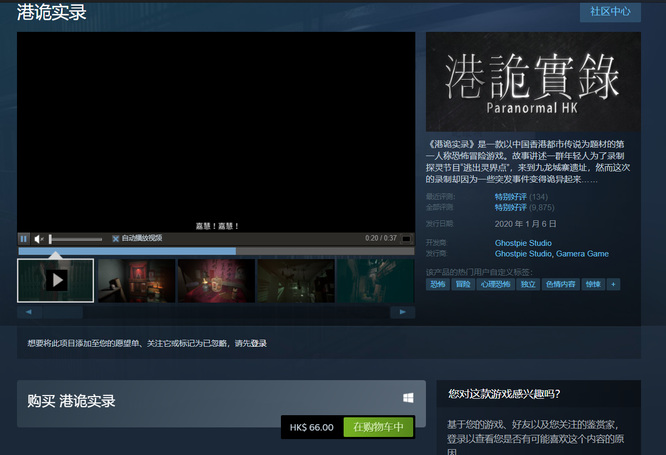Screen dimensions: 666x455
Task: Click the 登录 login link
Action: tap(258, 343)
